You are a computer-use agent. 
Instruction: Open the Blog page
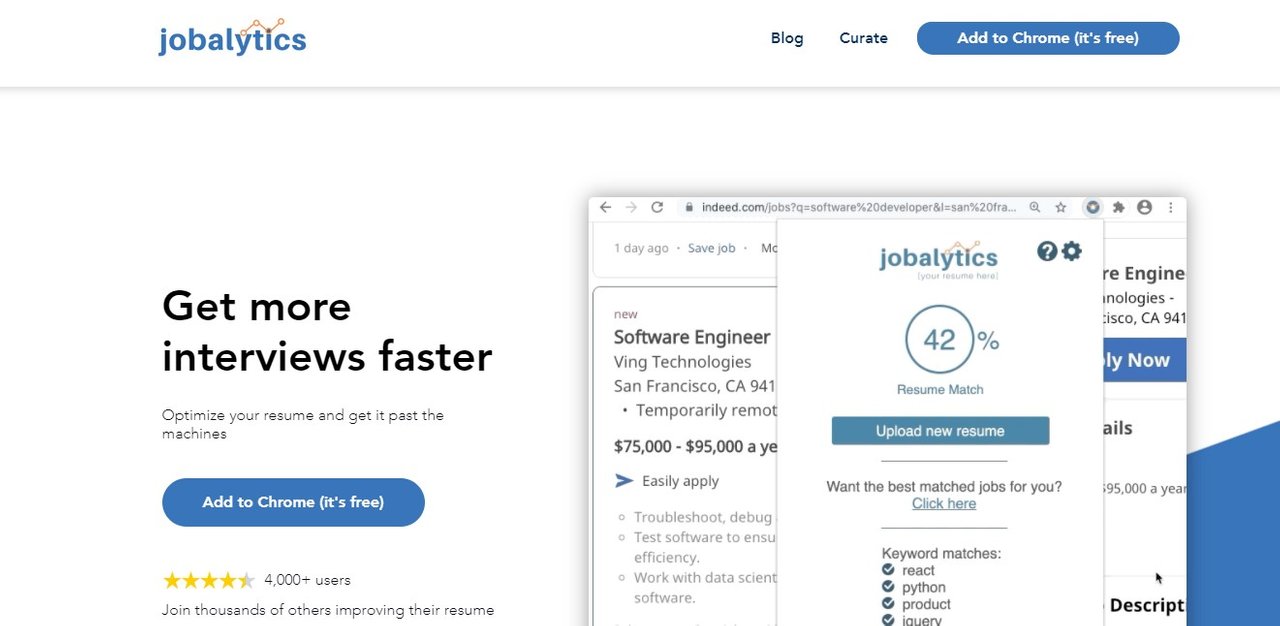coord(787,38)
